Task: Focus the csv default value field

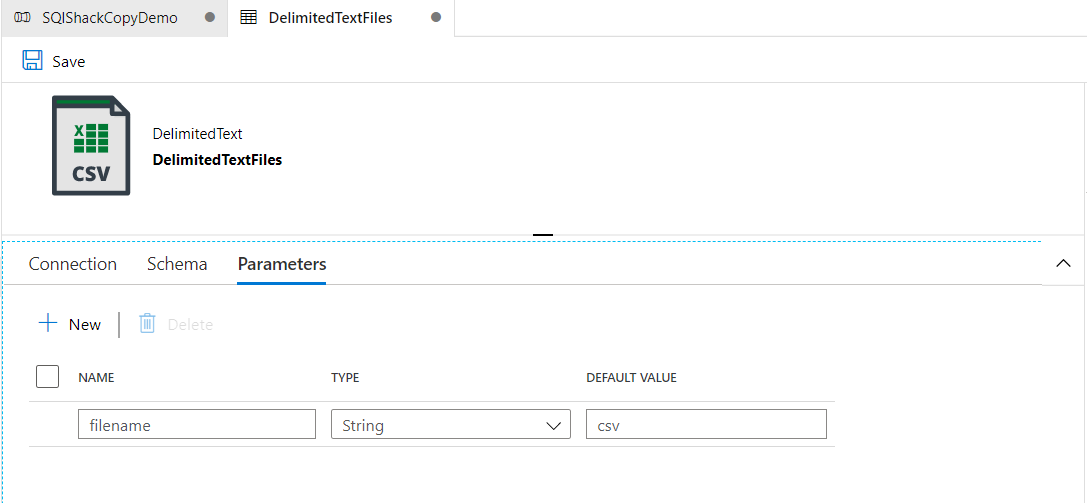Action: 705,425
